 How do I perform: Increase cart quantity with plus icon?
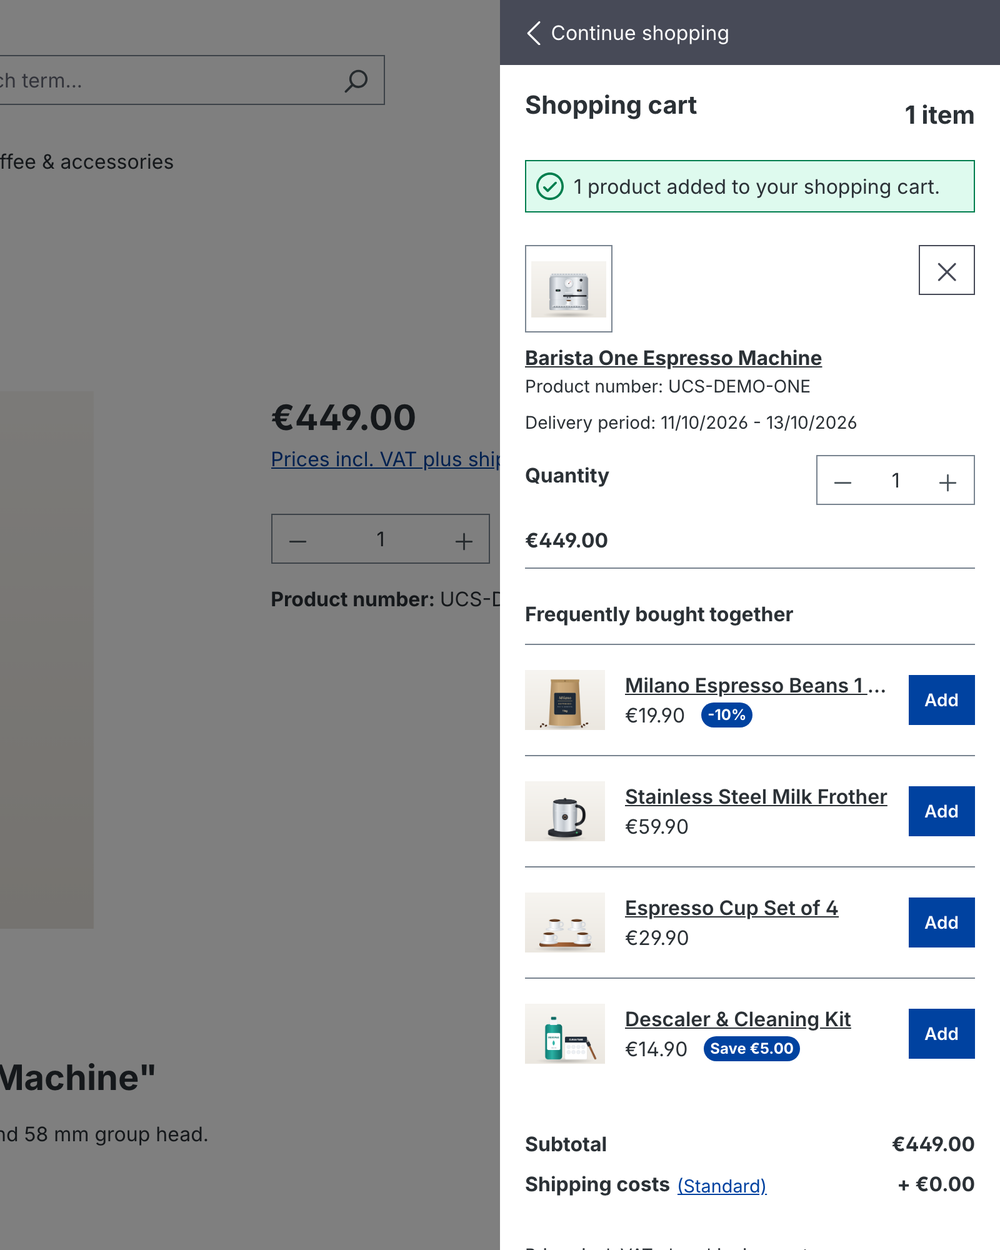click(947, 481)
